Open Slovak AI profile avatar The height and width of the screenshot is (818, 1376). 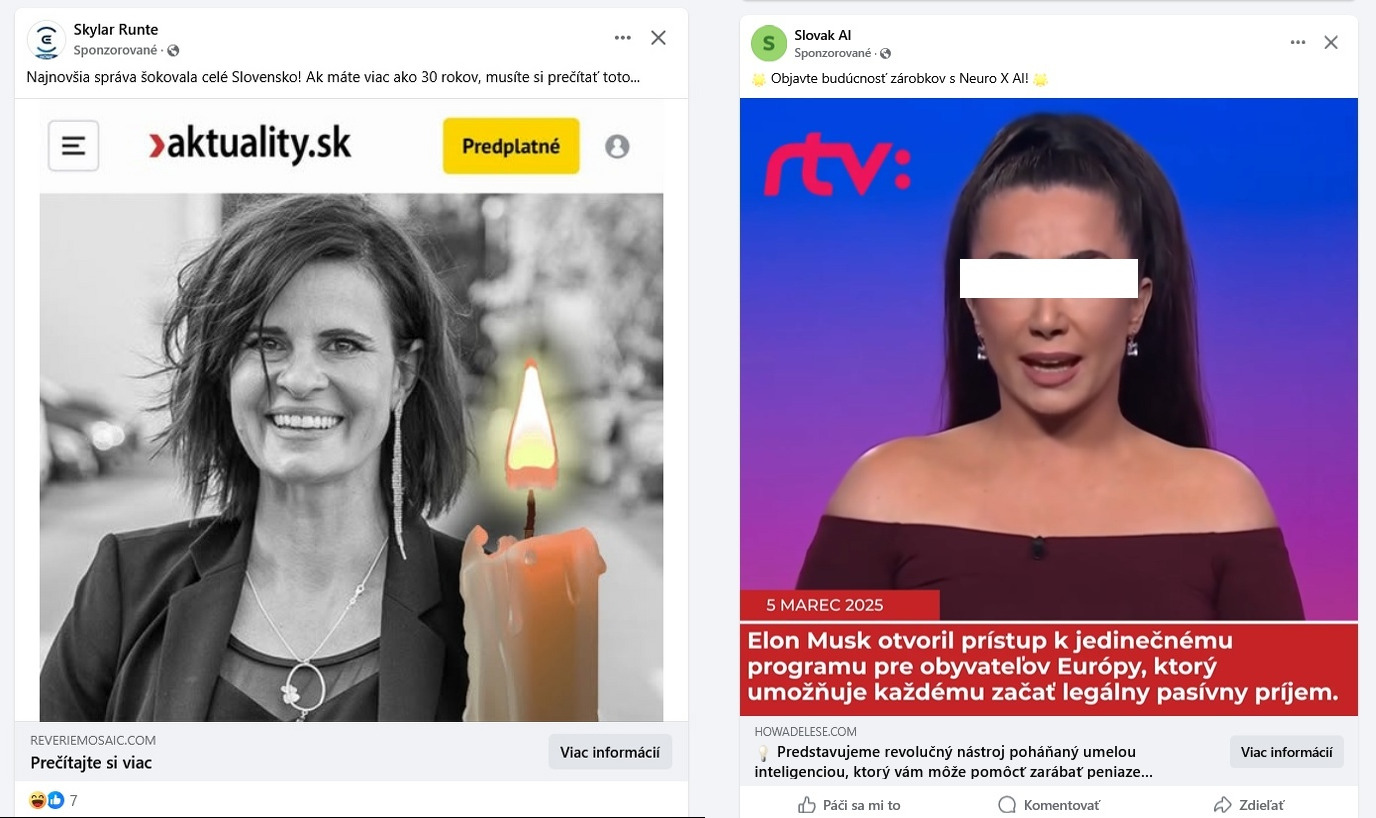[x=769, y=43]
